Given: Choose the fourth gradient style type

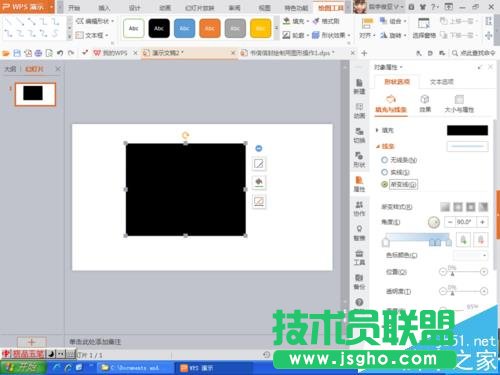Looking at the screenshot, I should 483,207.
